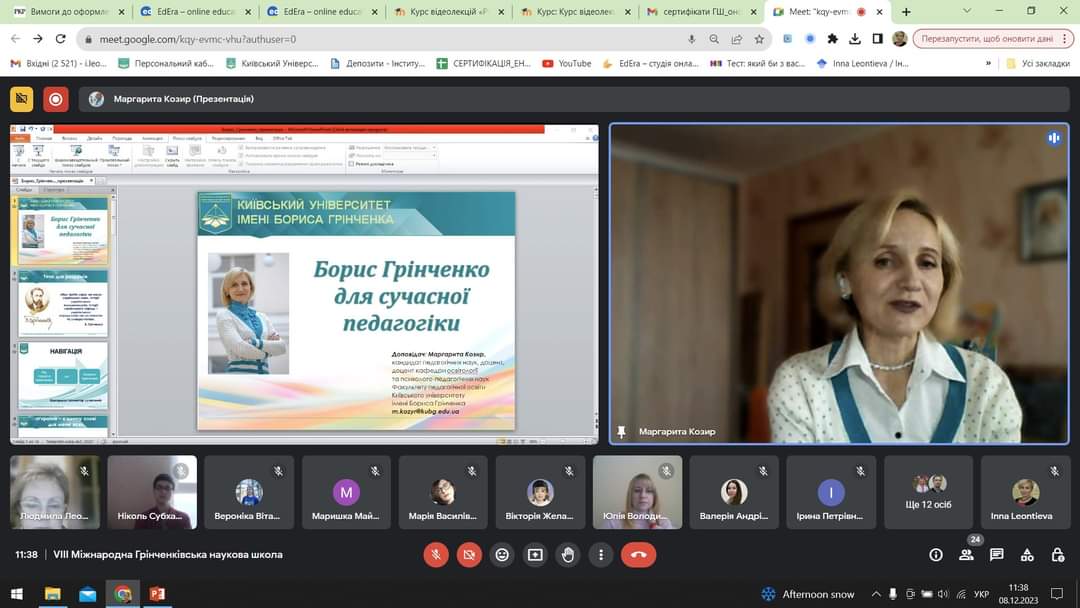The width and height of the screenshot is (1080, 608).
Task: Select Юлія Володи... participant video tile
Action: [637, 492]
